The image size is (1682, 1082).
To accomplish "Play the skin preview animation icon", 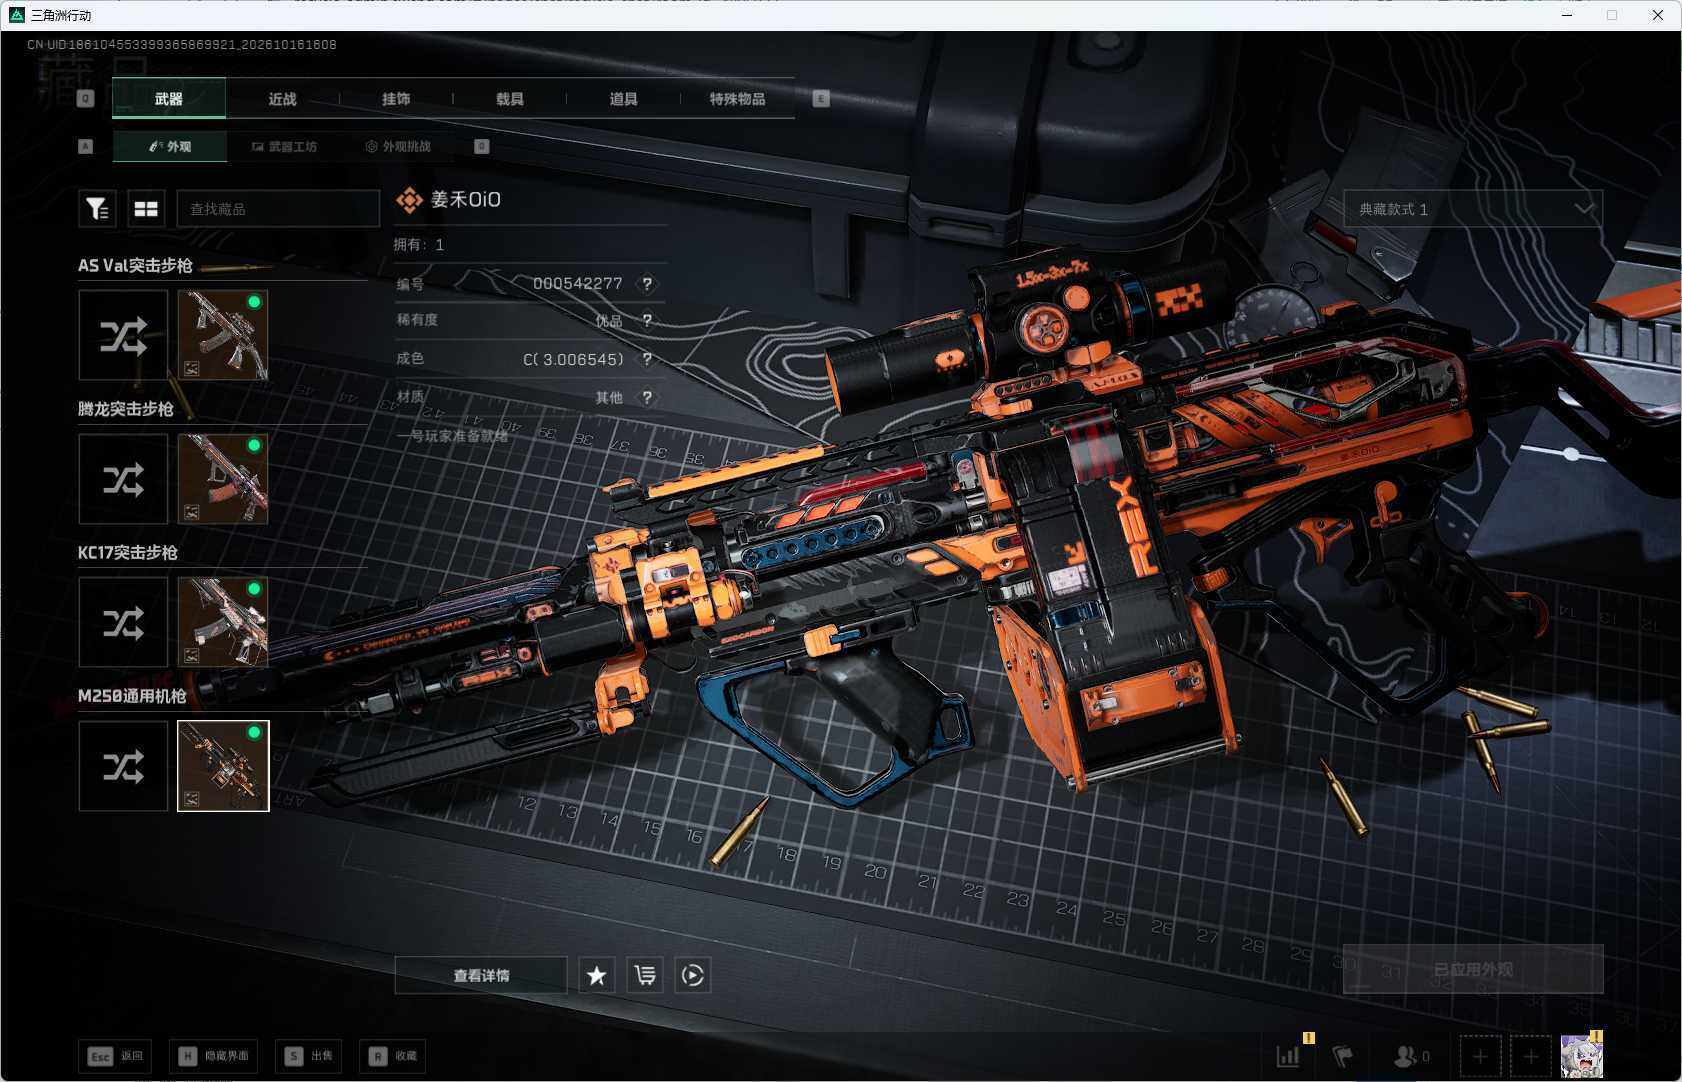I will [693, 975].
